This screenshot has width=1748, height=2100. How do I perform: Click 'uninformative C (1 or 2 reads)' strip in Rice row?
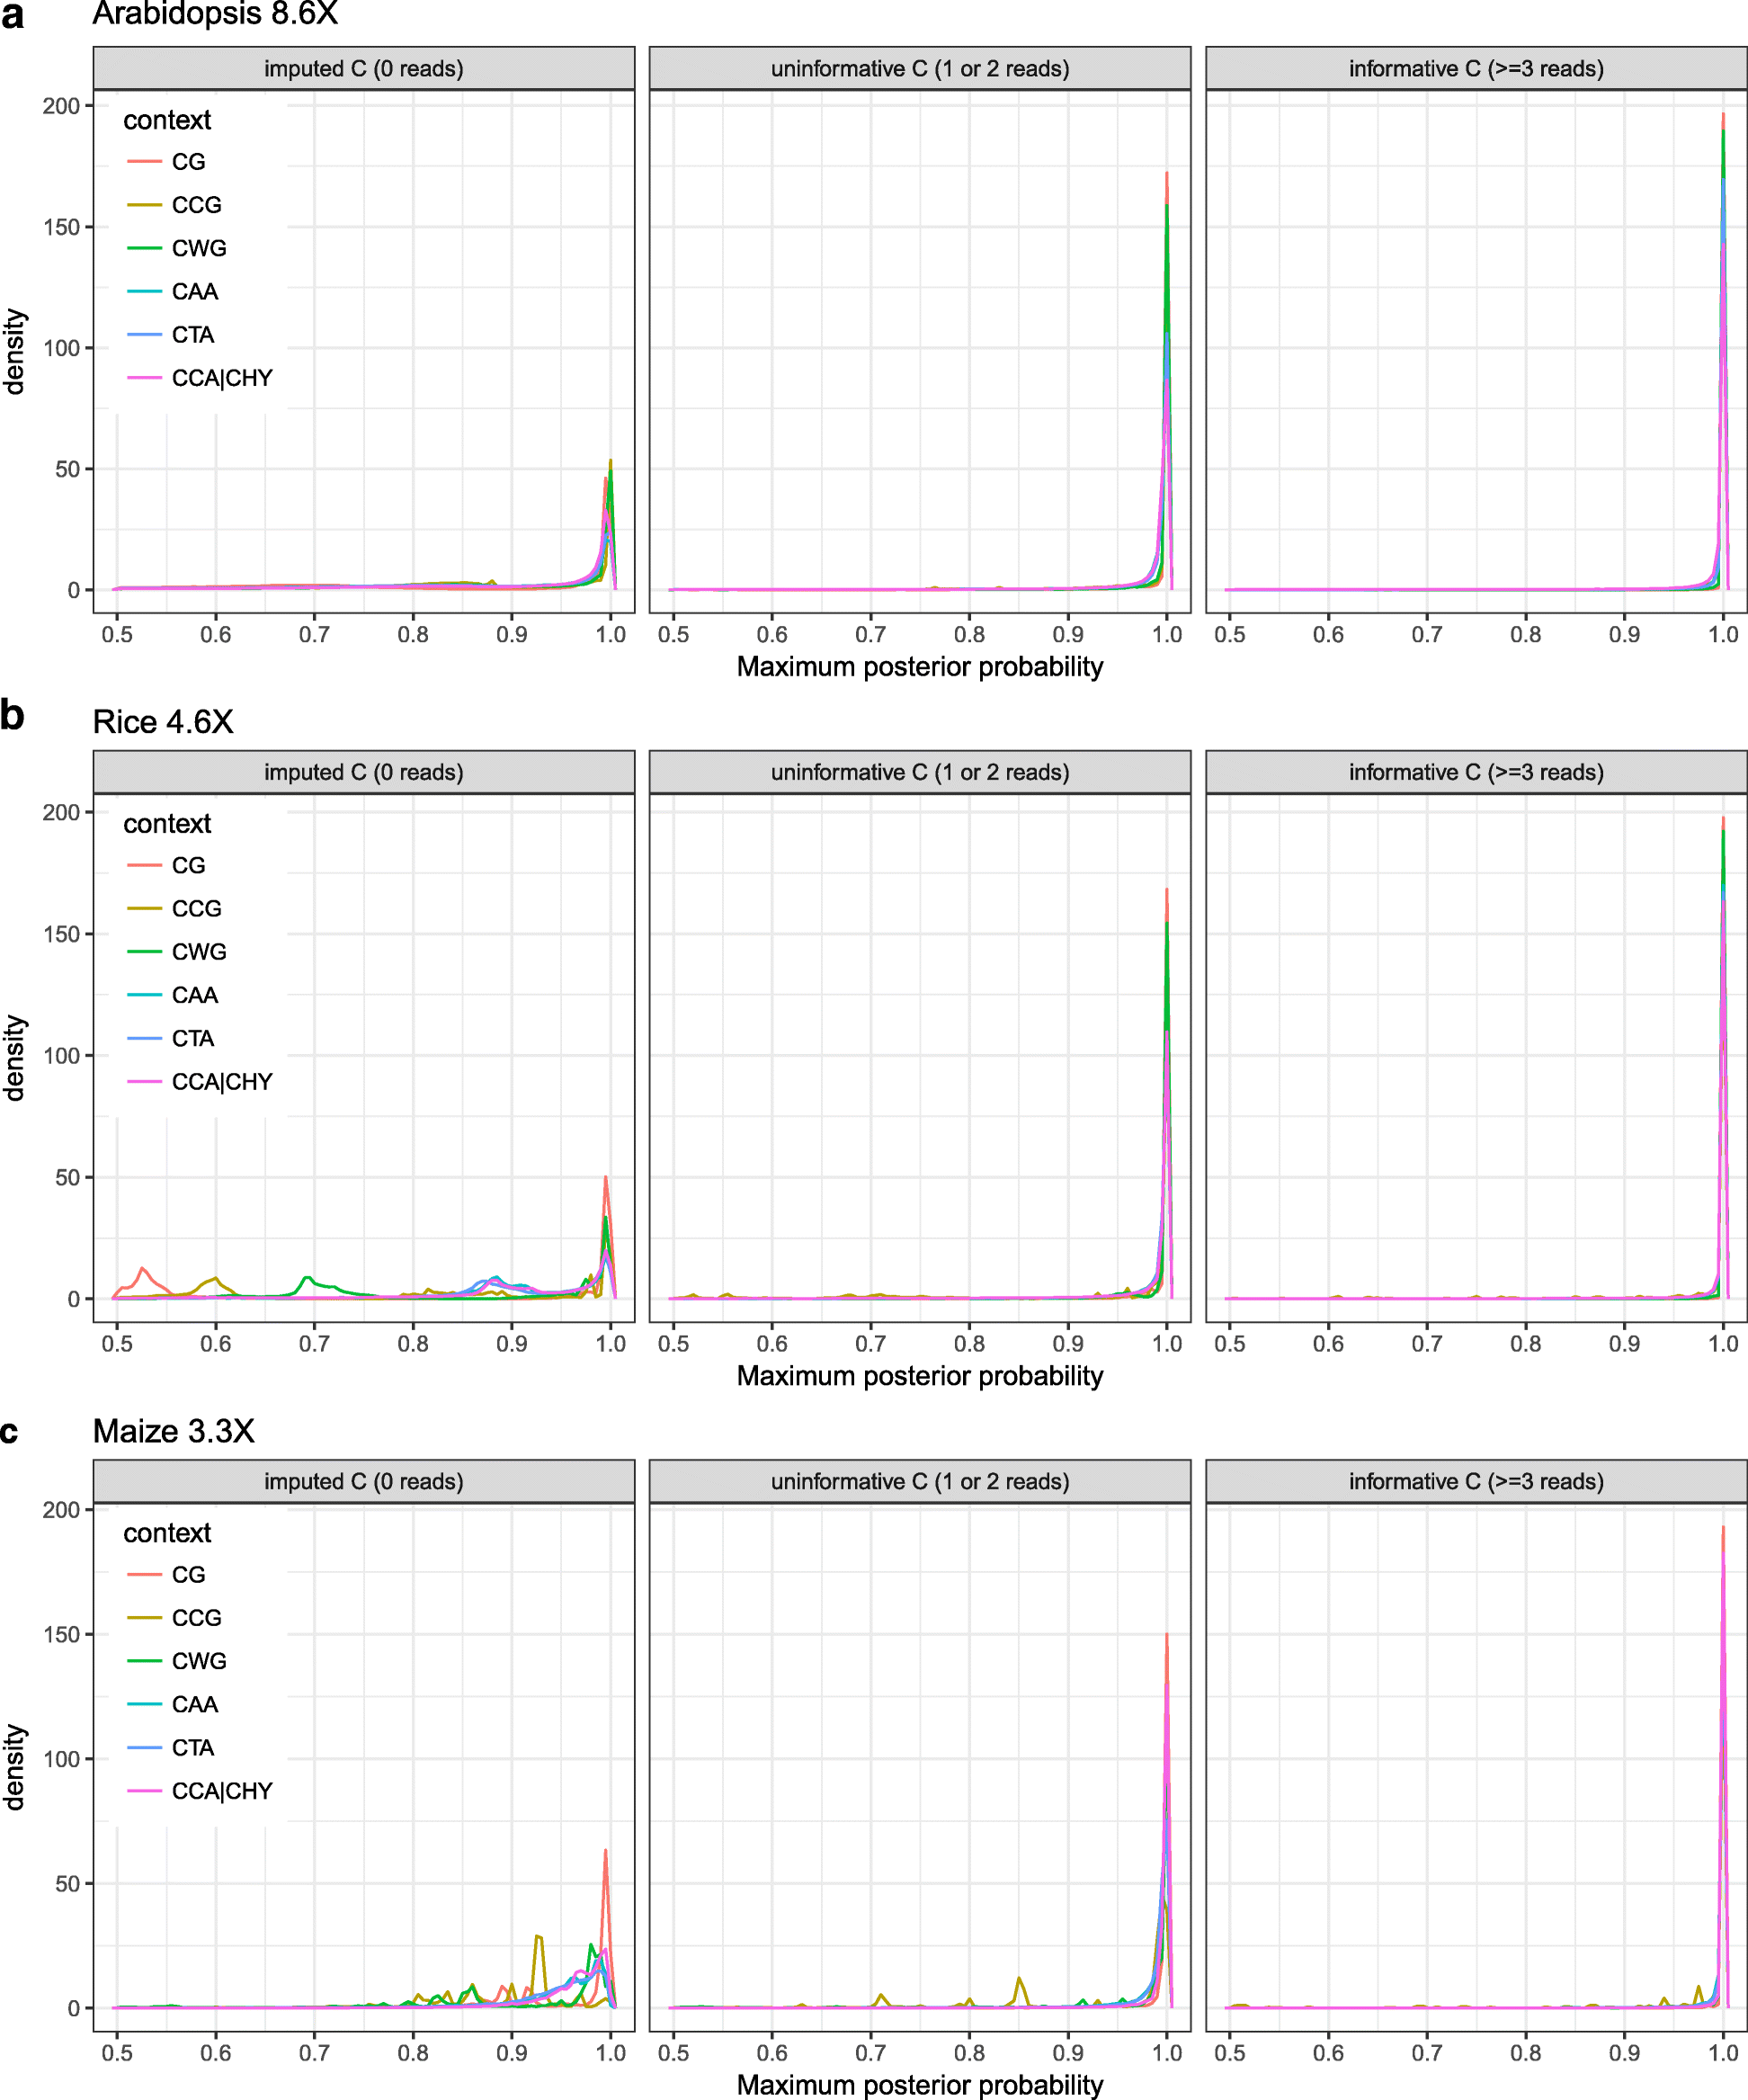tap(920, 772)
